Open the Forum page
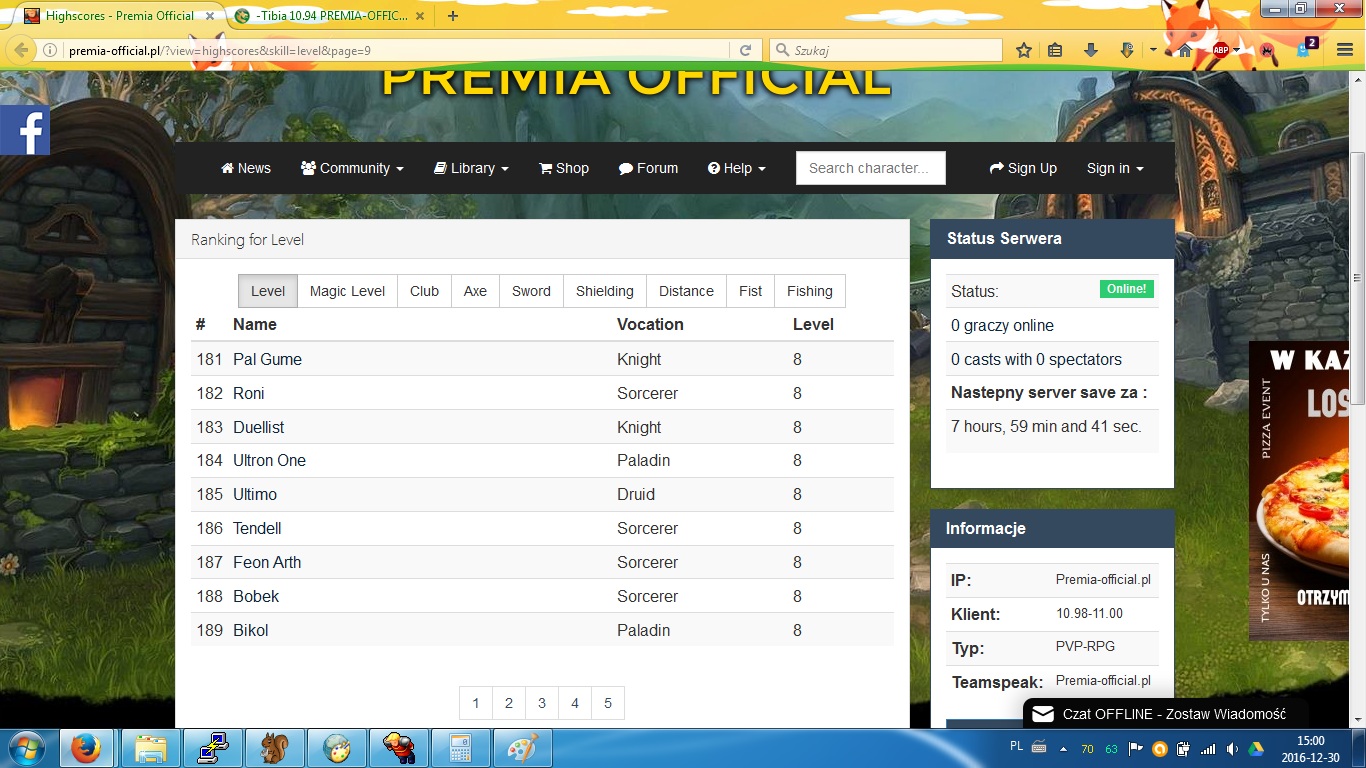This screenshot has width=1366, height=768. tap(648, 168)
